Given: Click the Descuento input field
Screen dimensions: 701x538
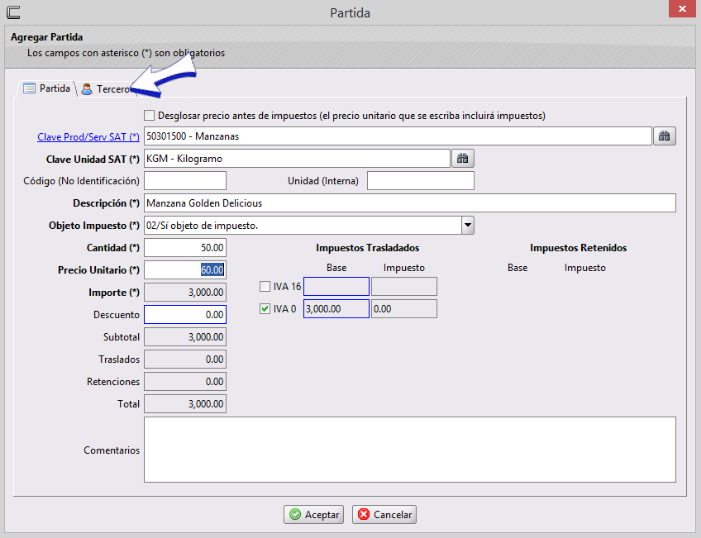Looking at the screenshot, I should [185, 315].
